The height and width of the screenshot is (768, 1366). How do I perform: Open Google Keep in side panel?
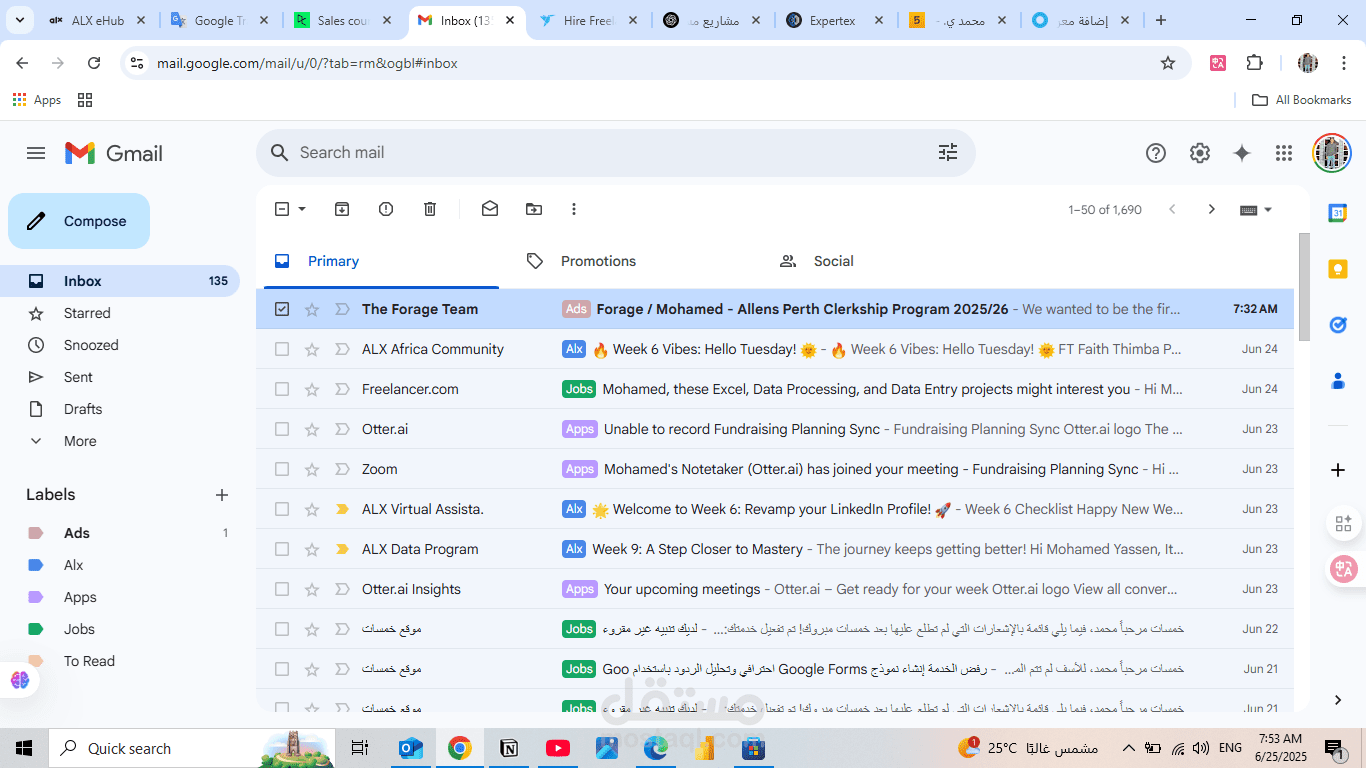pos(1338,269)
